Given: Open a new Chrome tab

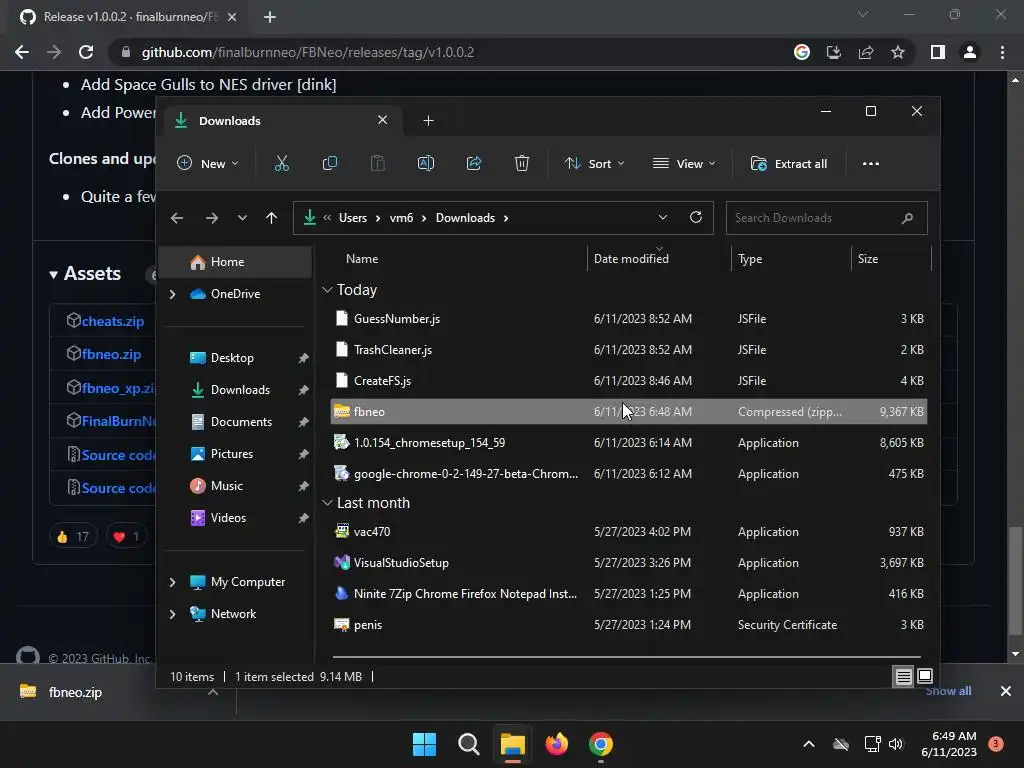Looking at the screenshot, I should click(270, 17).
